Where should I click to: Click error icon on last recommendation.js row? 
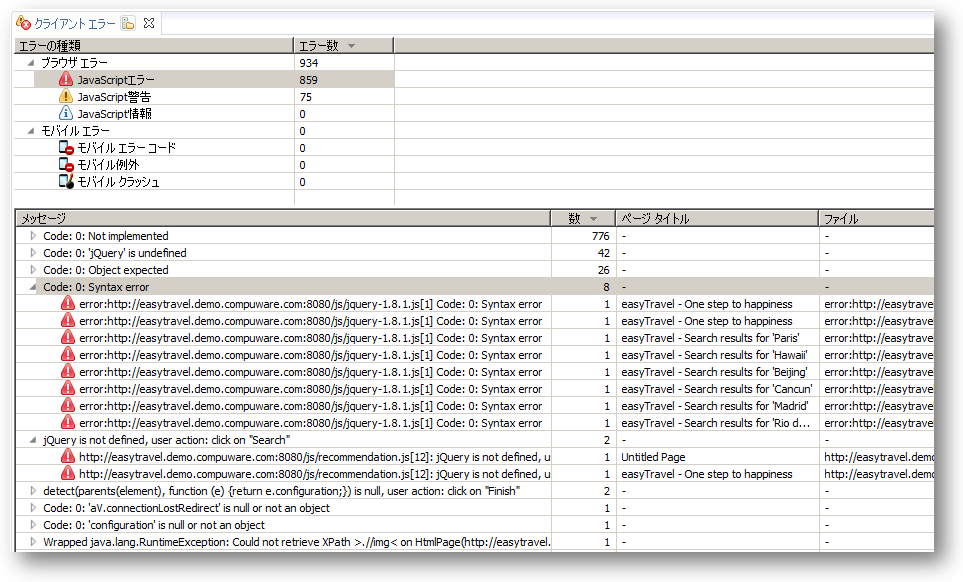click(x=68, y=473)
